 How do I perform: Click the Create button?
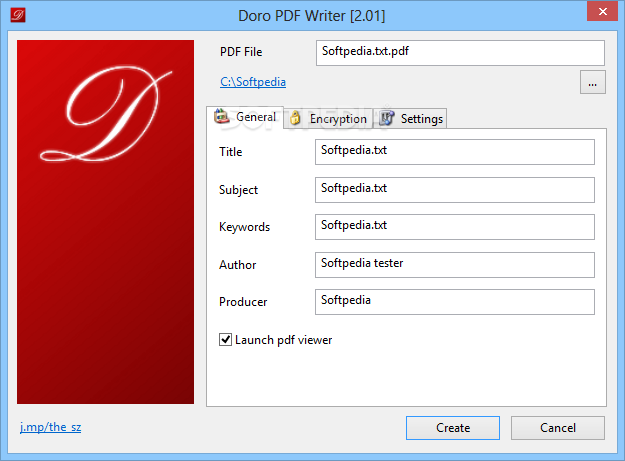(453, 428)
